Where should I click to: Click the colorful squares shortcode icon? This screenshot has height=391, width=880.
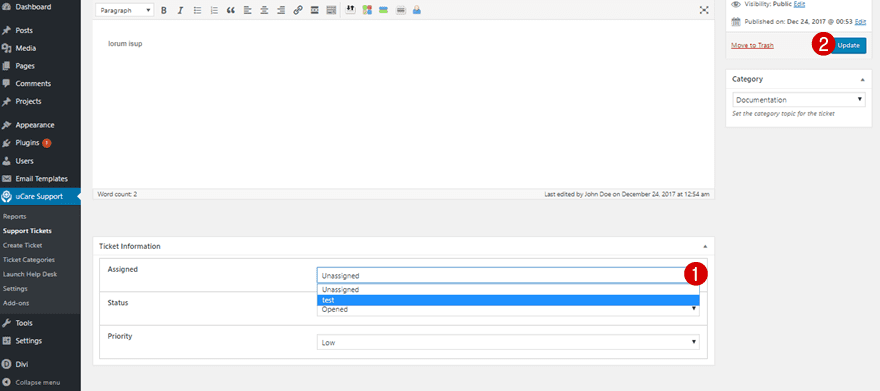point(367,10)
